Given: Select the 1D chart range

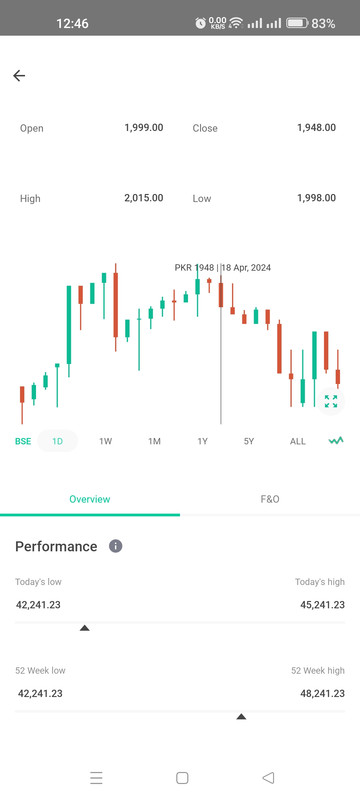Looking at the screenshot, I should tap(58, 441).
